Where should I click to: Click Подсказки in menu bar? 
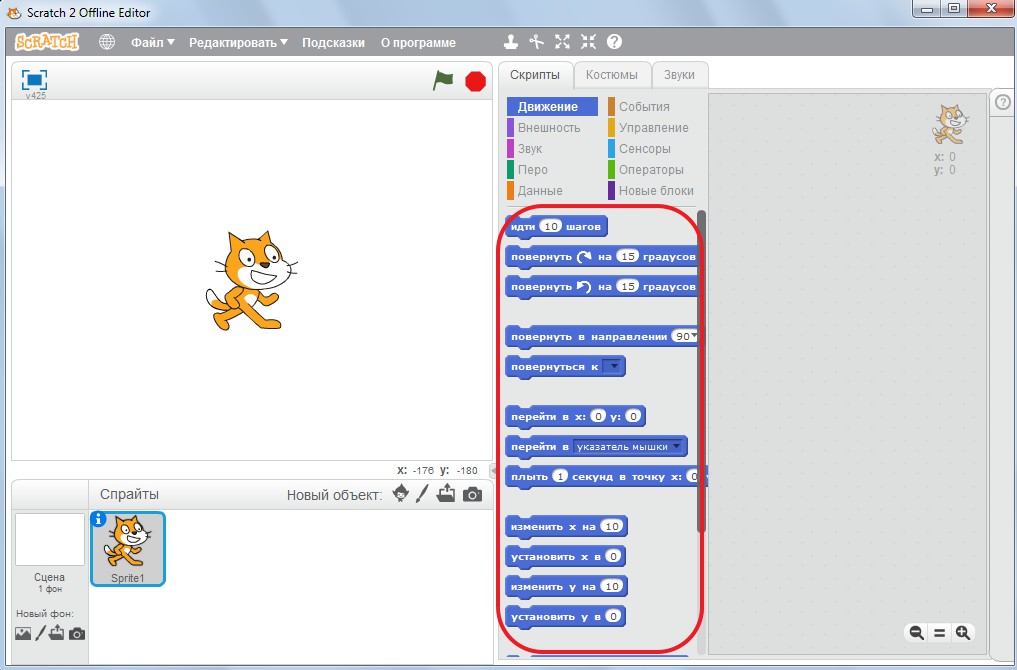[x=333, y=43]
